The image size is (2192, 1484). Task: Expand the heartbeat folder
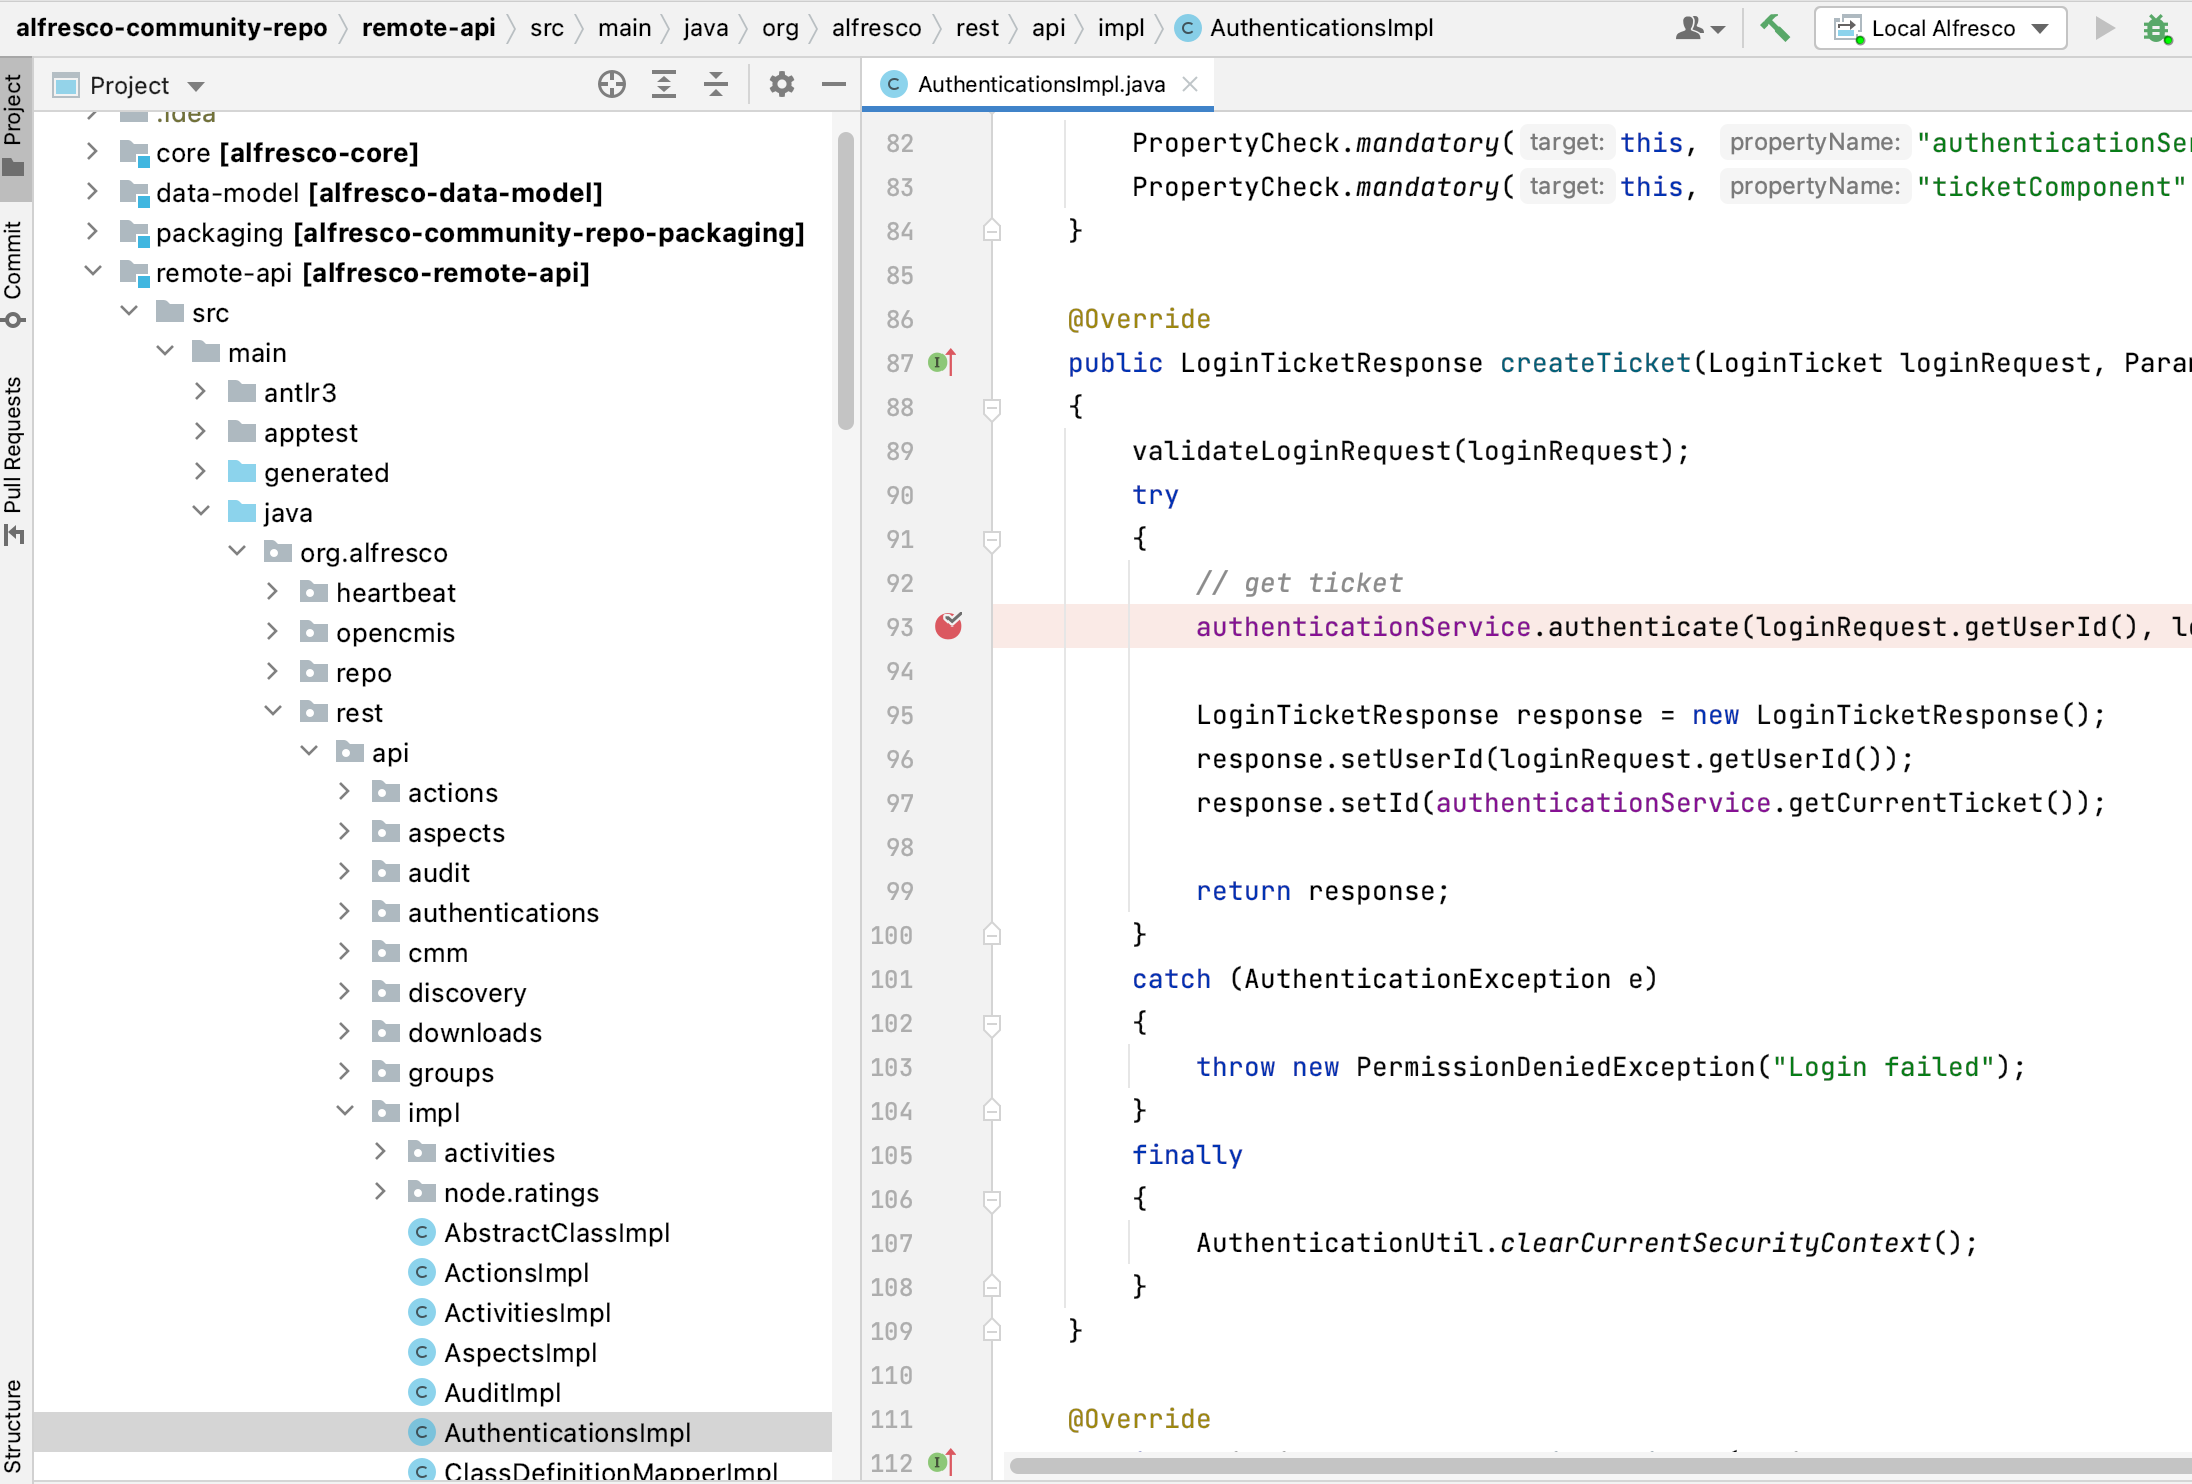(x=272, y=591)
